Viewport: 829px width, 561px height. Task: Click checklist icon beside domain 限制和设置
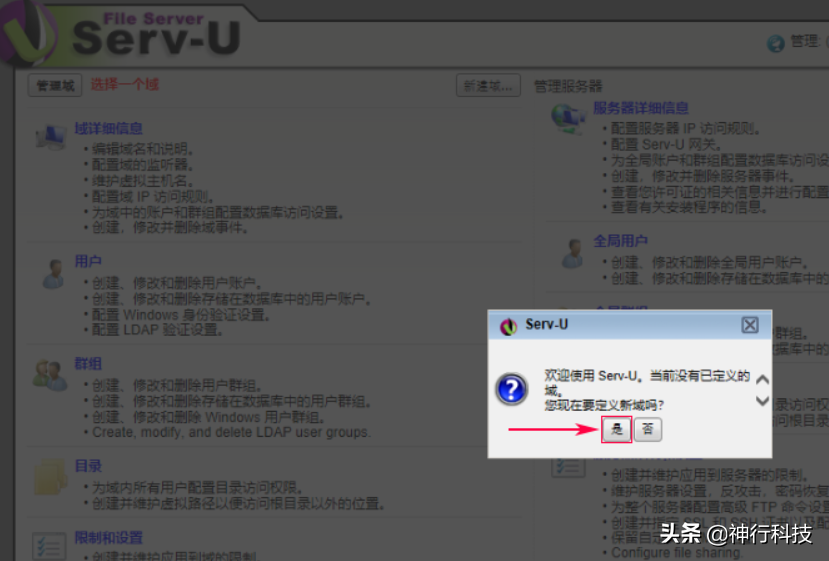pos(49,546)
